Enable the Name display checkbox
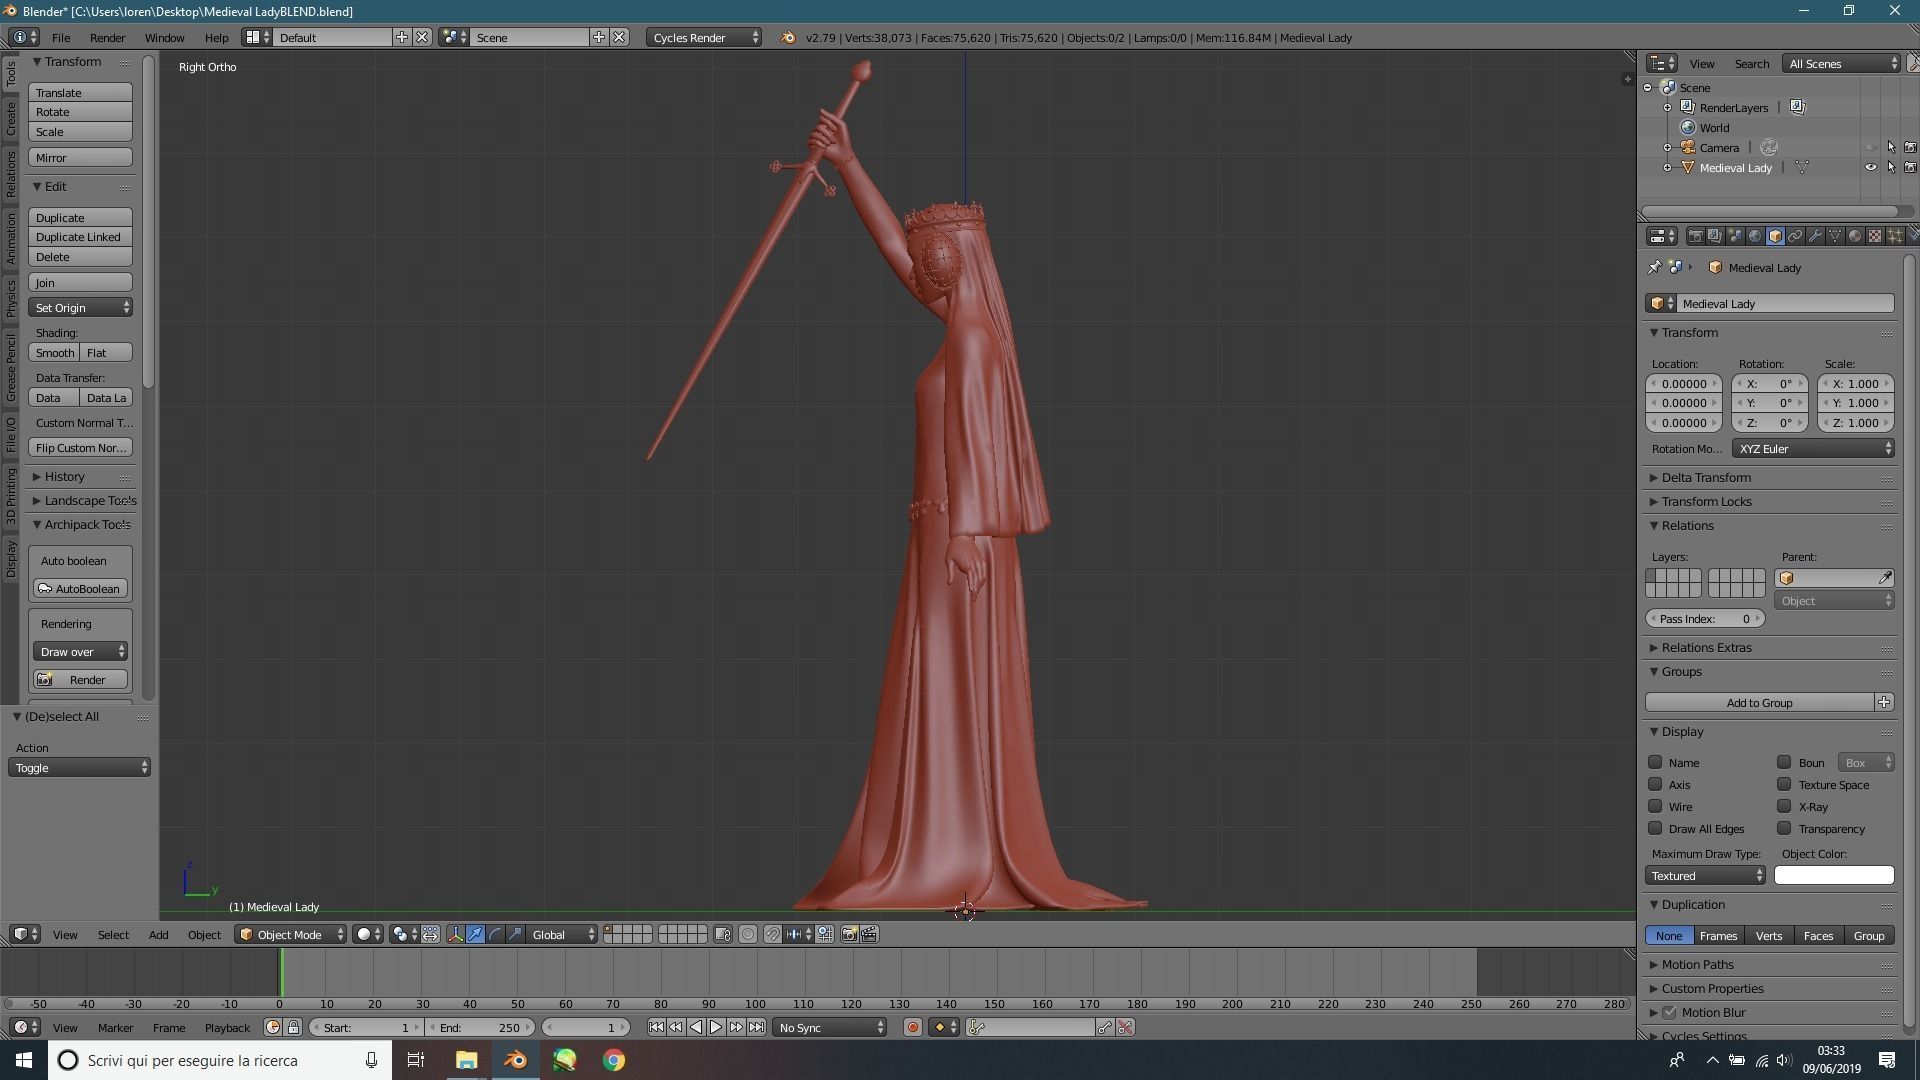 click(1655, 762)
